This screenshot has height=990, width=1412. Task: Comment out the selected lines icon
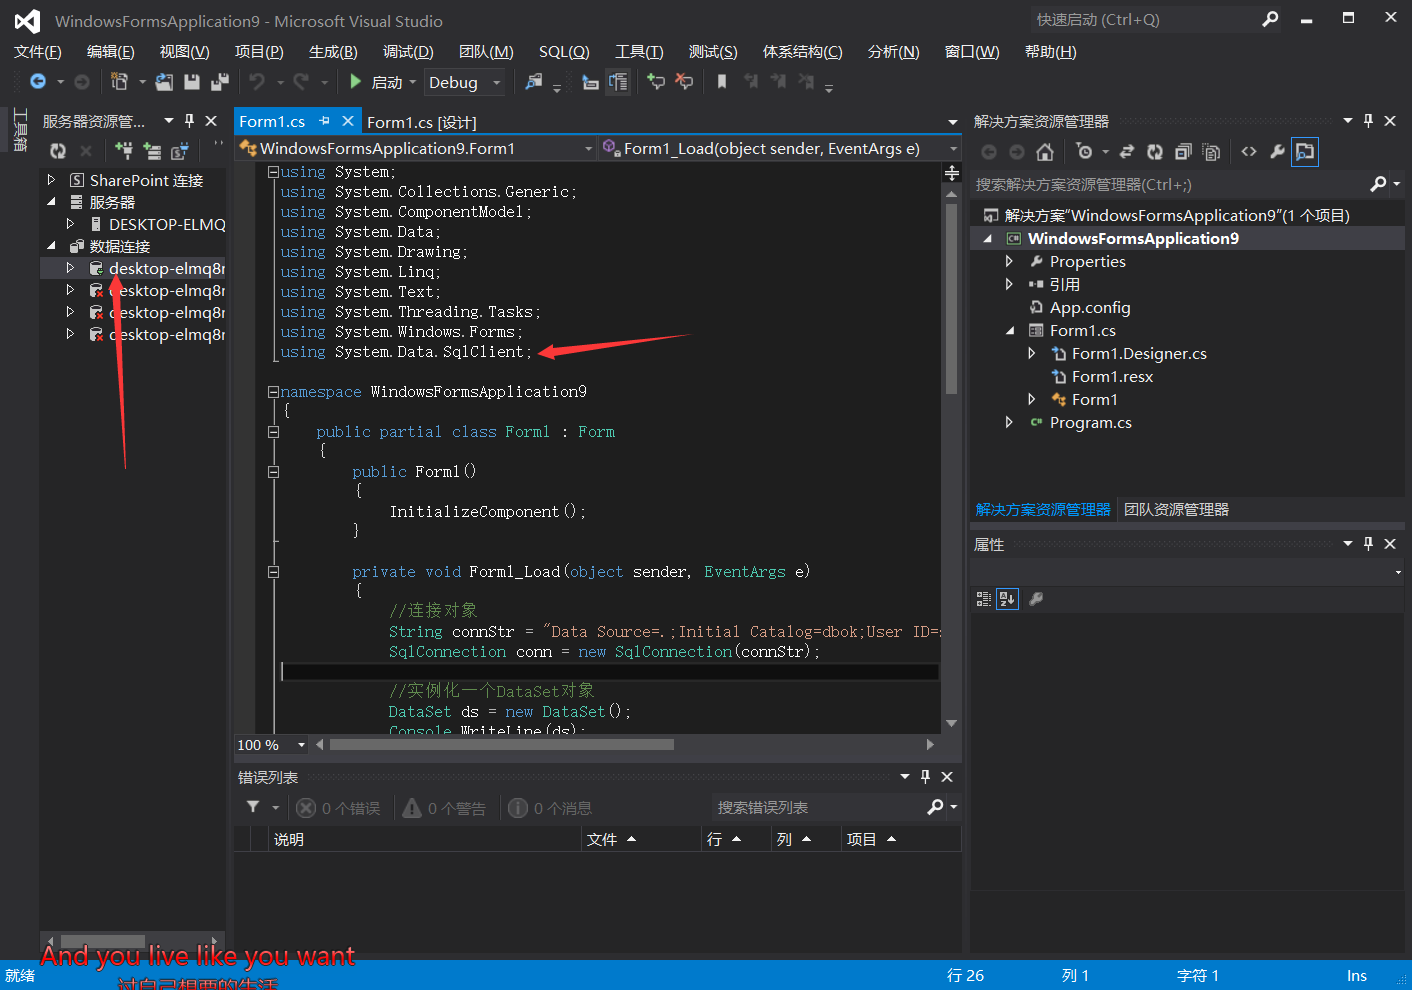tap(656, 82)
